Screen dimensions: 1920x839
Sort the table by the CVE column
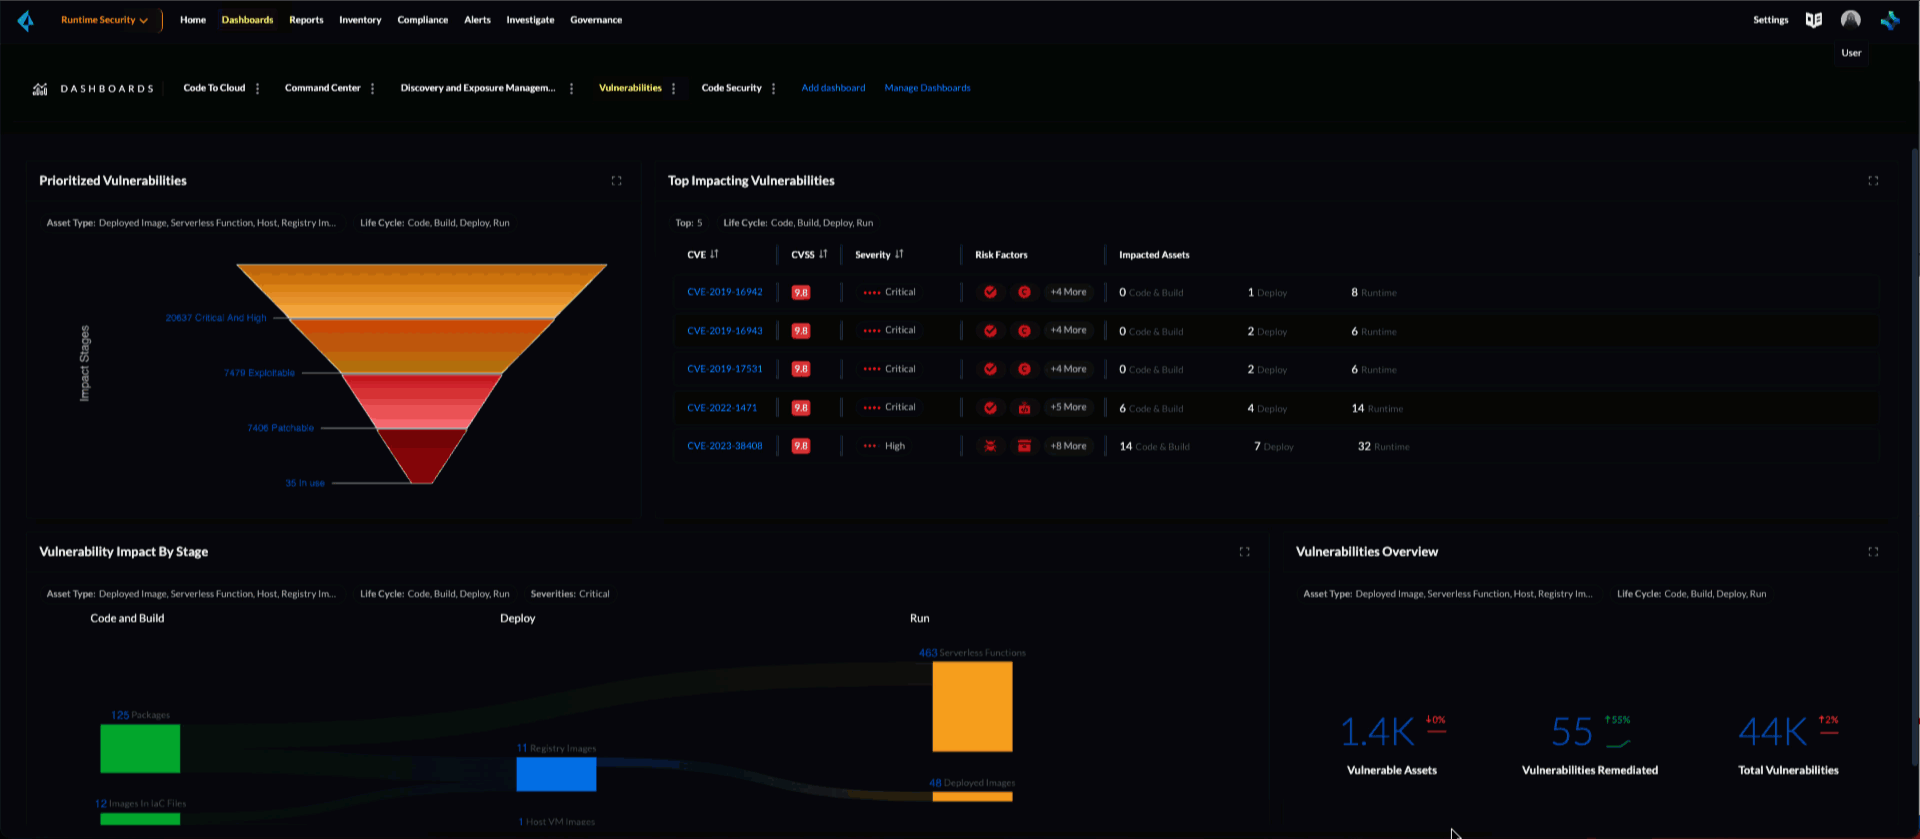click(714, 255)
